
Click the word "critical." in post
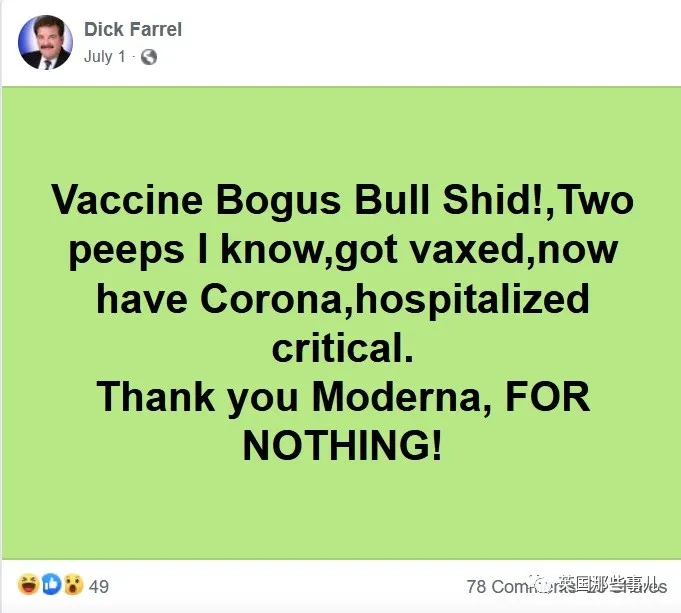tap(342, 348)
